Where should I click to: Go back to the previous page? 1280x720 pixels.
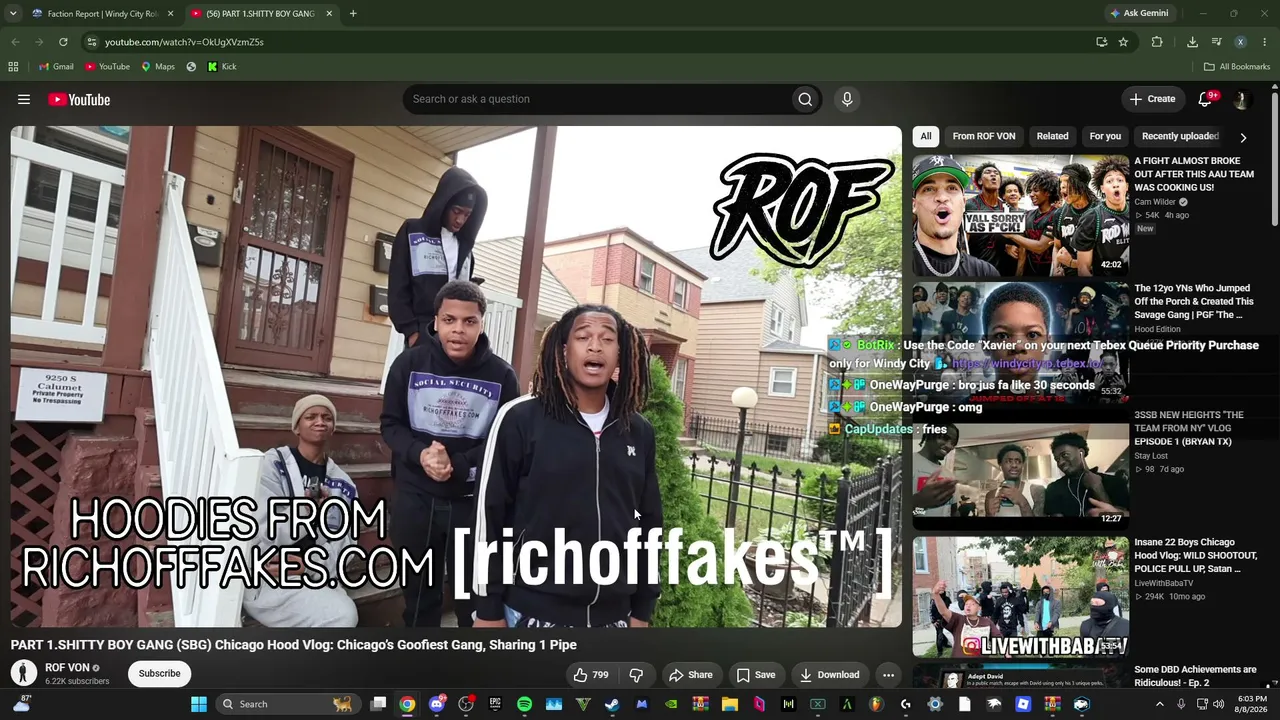15,42
